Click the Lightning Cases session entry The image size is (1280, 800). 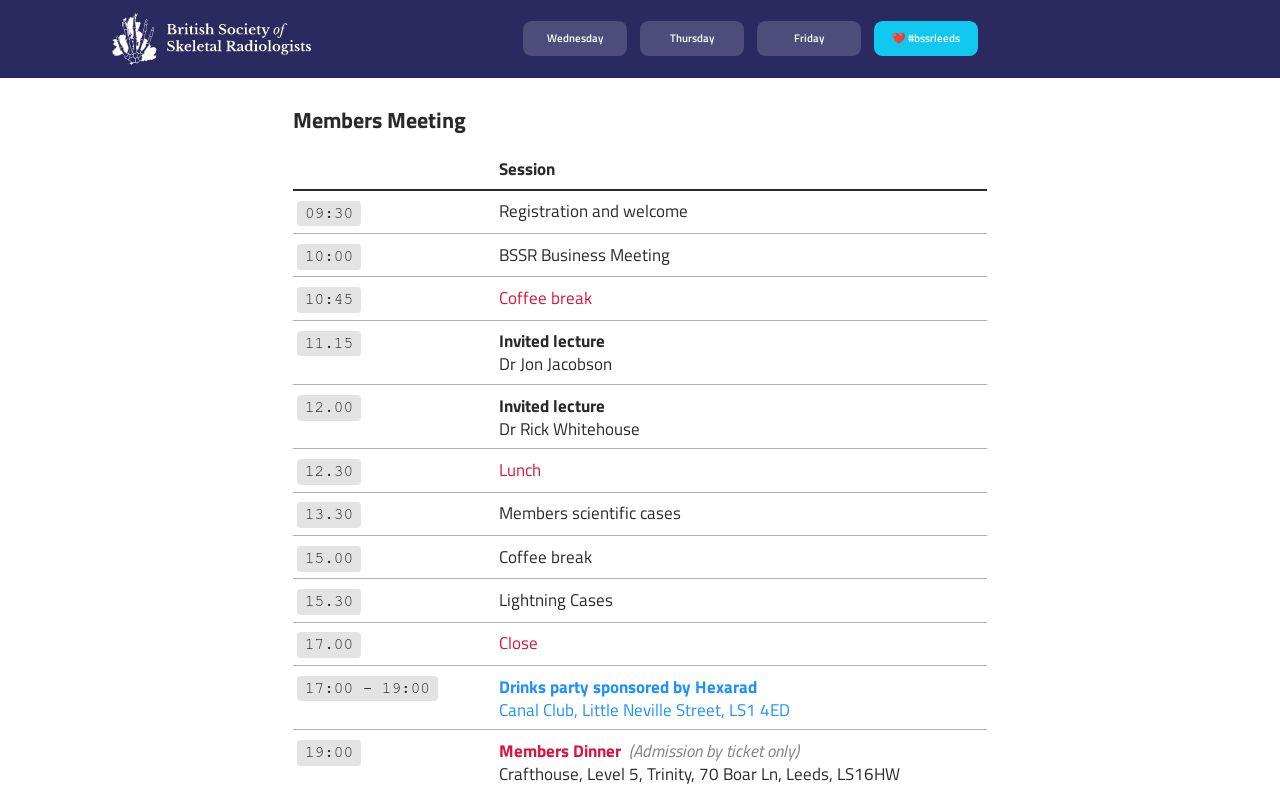click(x=555, y=600)
